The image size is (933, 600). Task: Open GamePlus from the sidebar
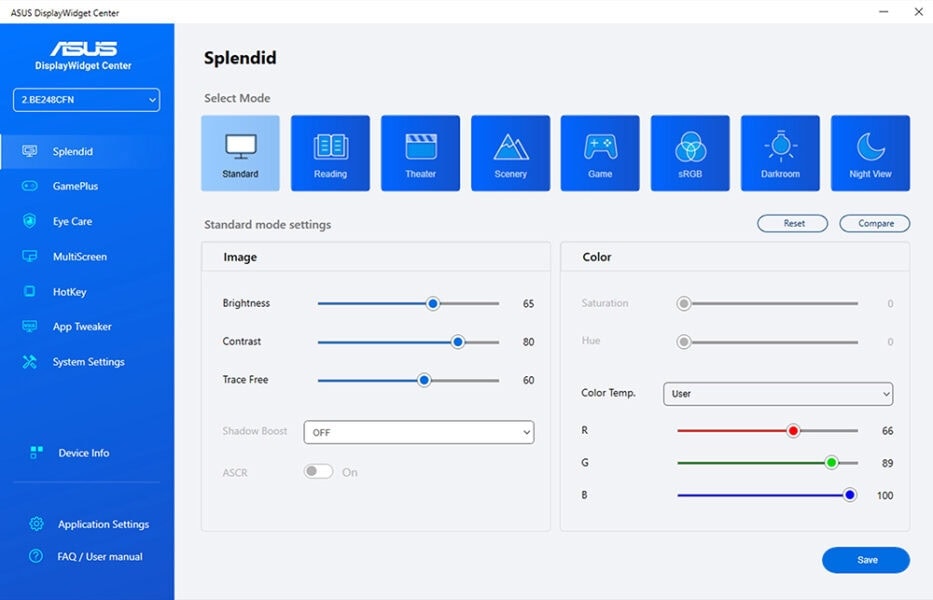[76, 186]
